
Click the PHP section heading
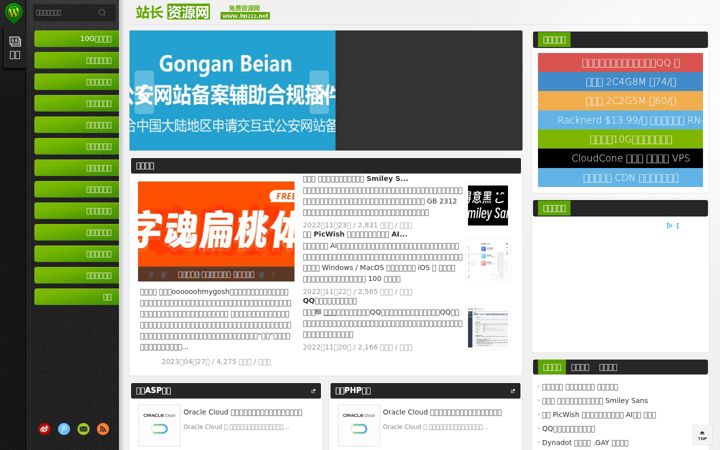point(353,391)
